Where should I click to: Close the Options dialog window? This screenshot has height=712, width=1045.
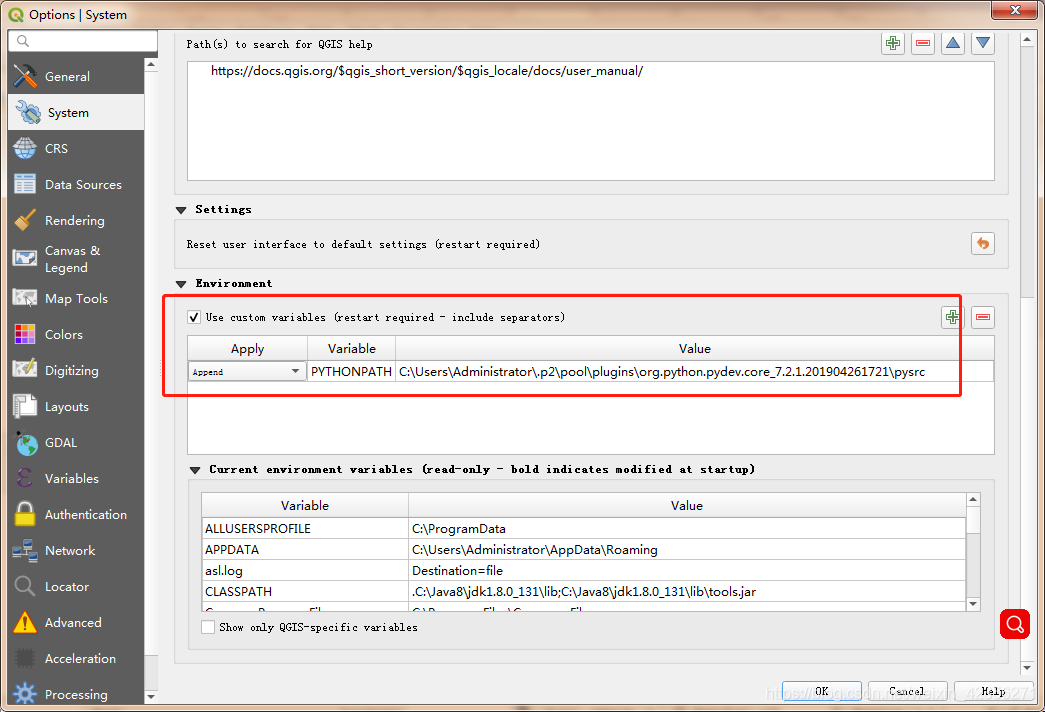pos(1014,10)
